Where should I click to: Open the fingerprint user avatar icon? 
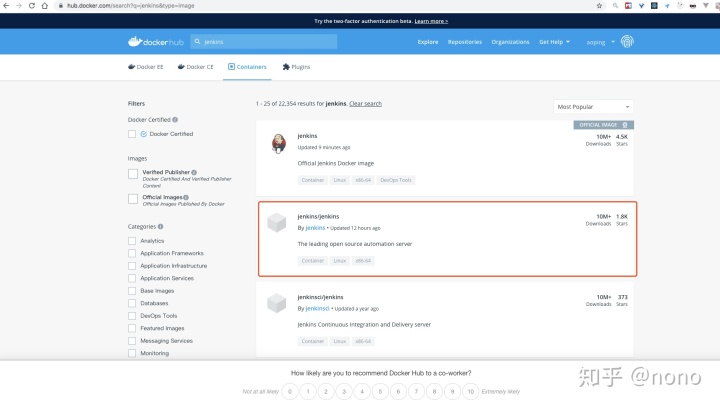pos(627,41)
